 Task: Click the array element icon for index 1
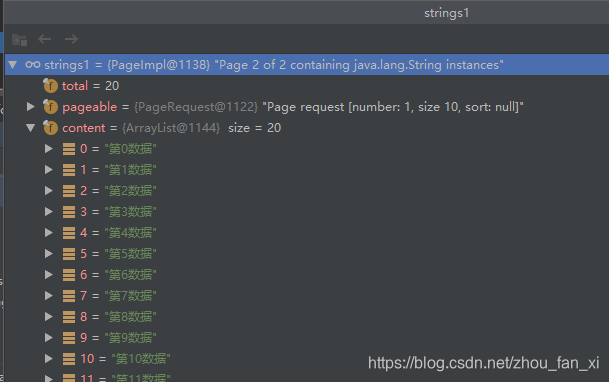(x=69, y=170)
